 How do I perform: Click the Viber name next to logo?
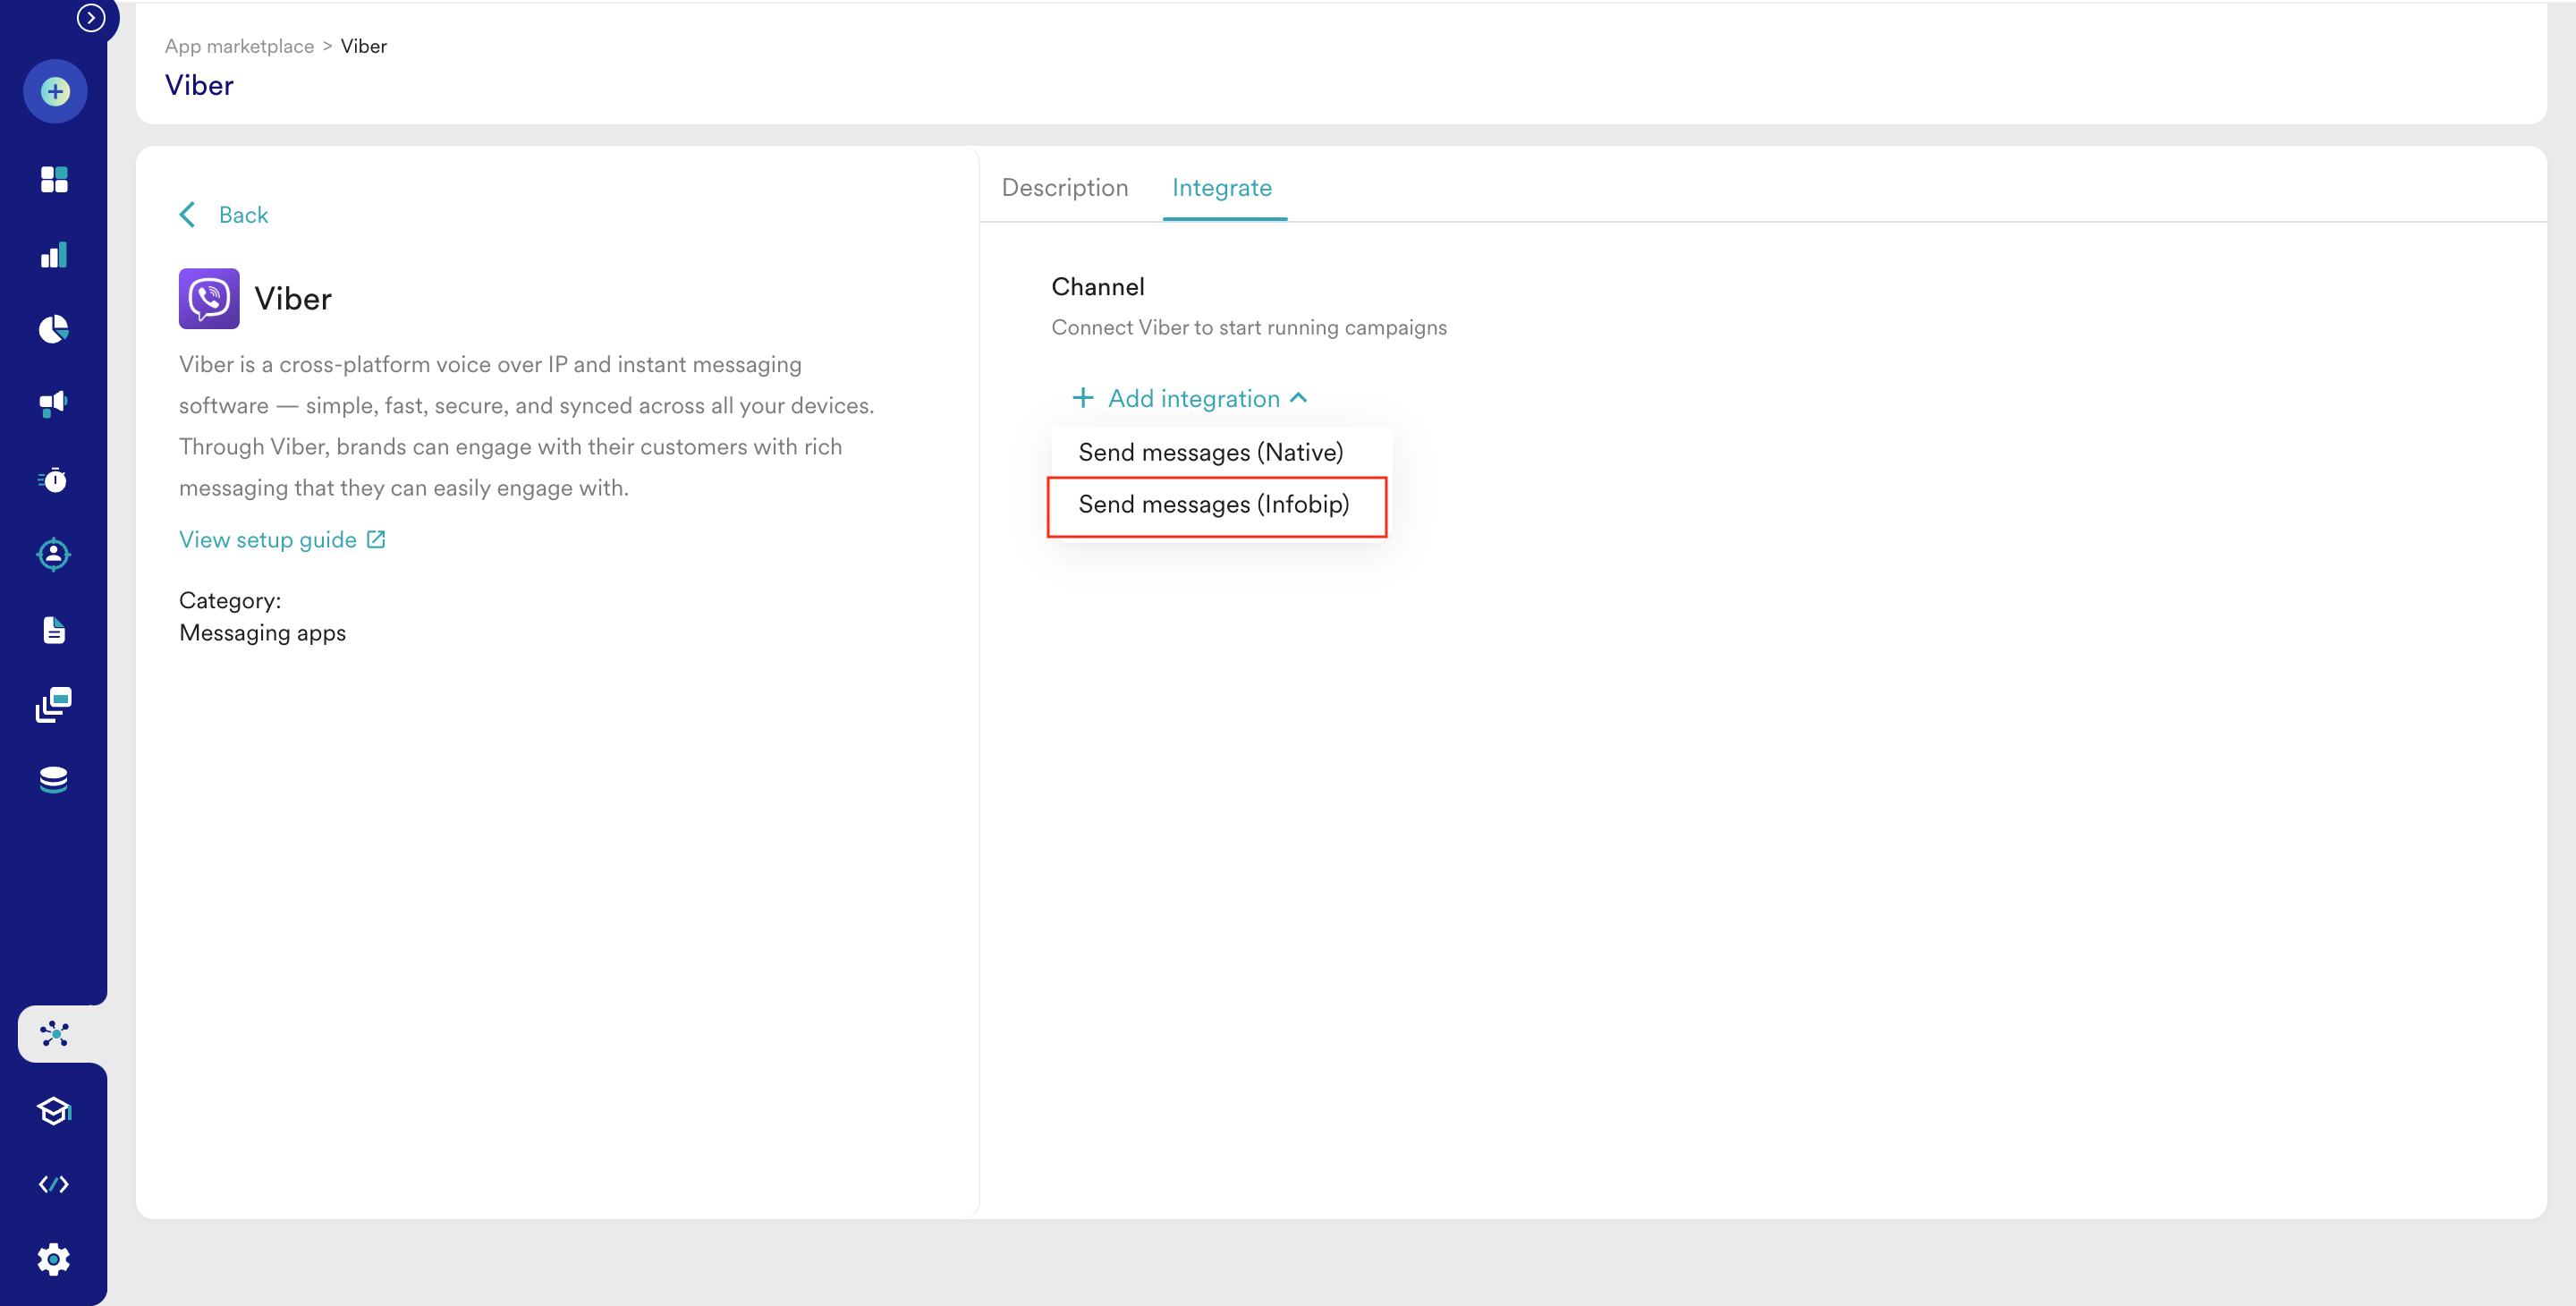(x=293, y=299)
